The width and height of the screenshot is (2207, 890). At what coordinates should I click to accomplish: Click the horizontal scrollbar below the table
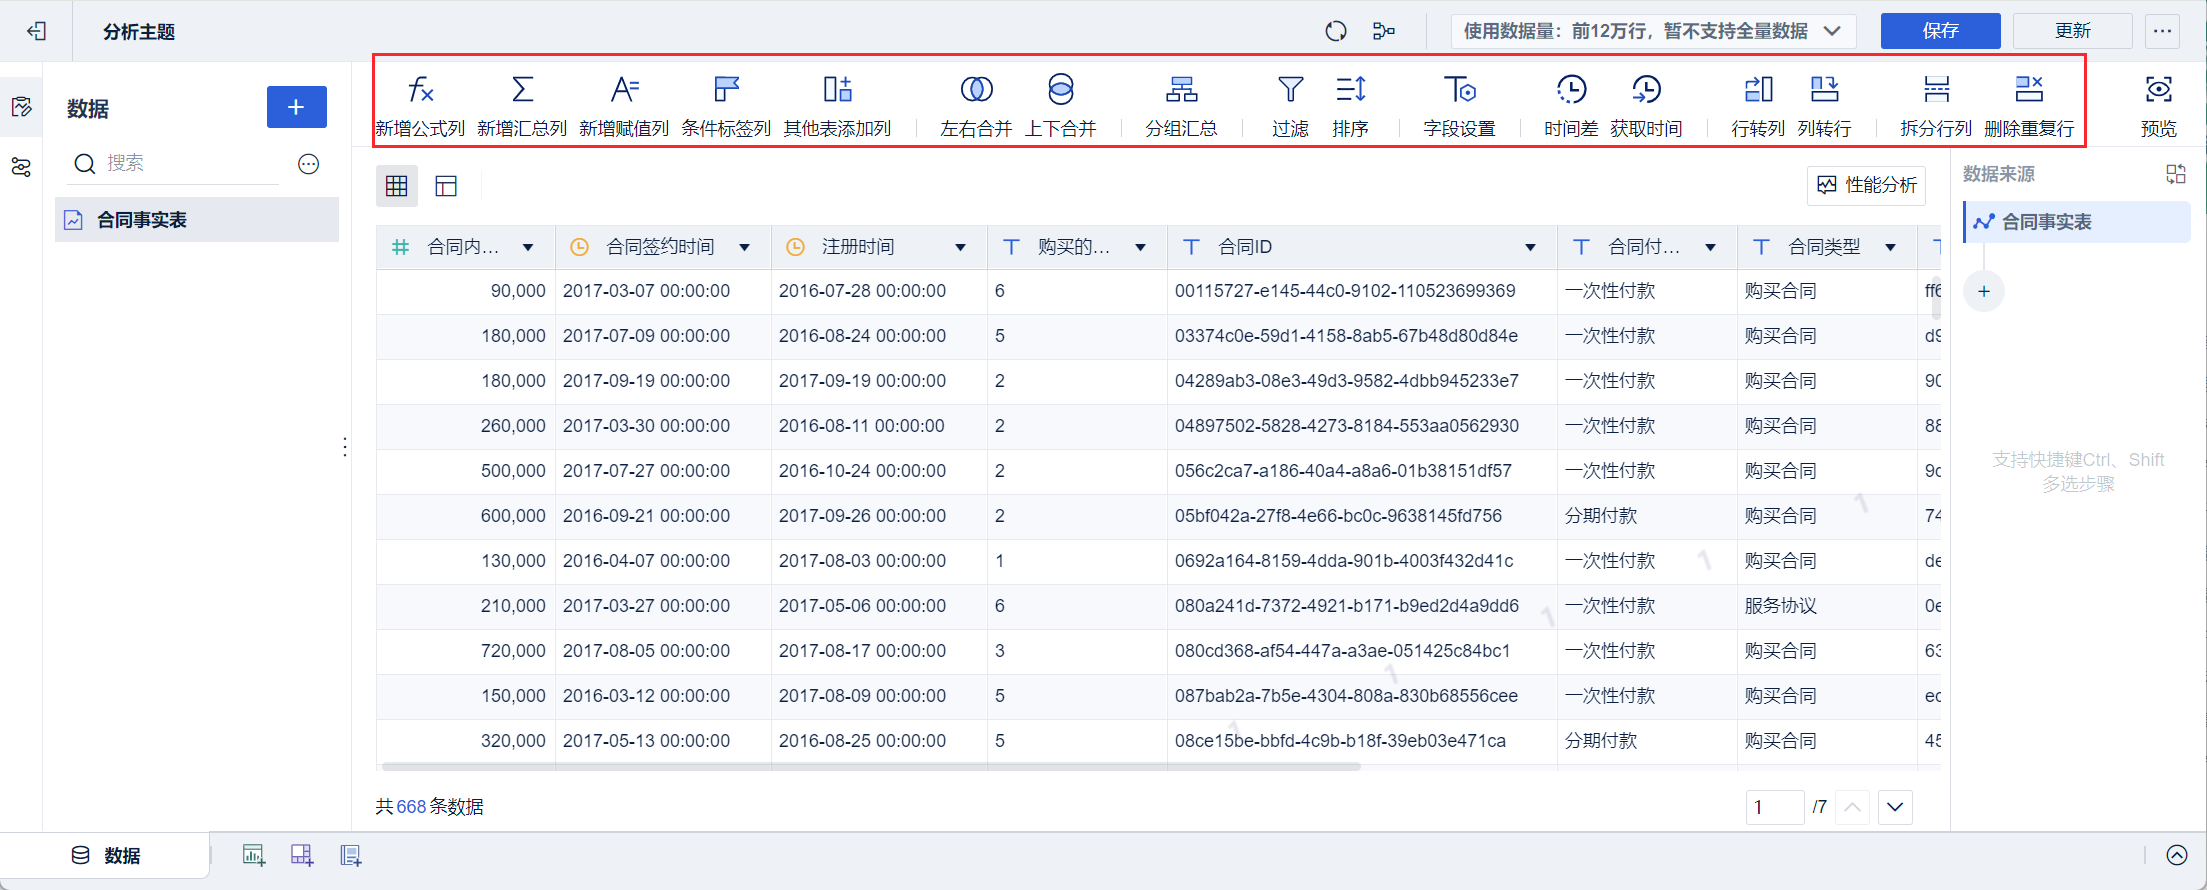point(870,767)
